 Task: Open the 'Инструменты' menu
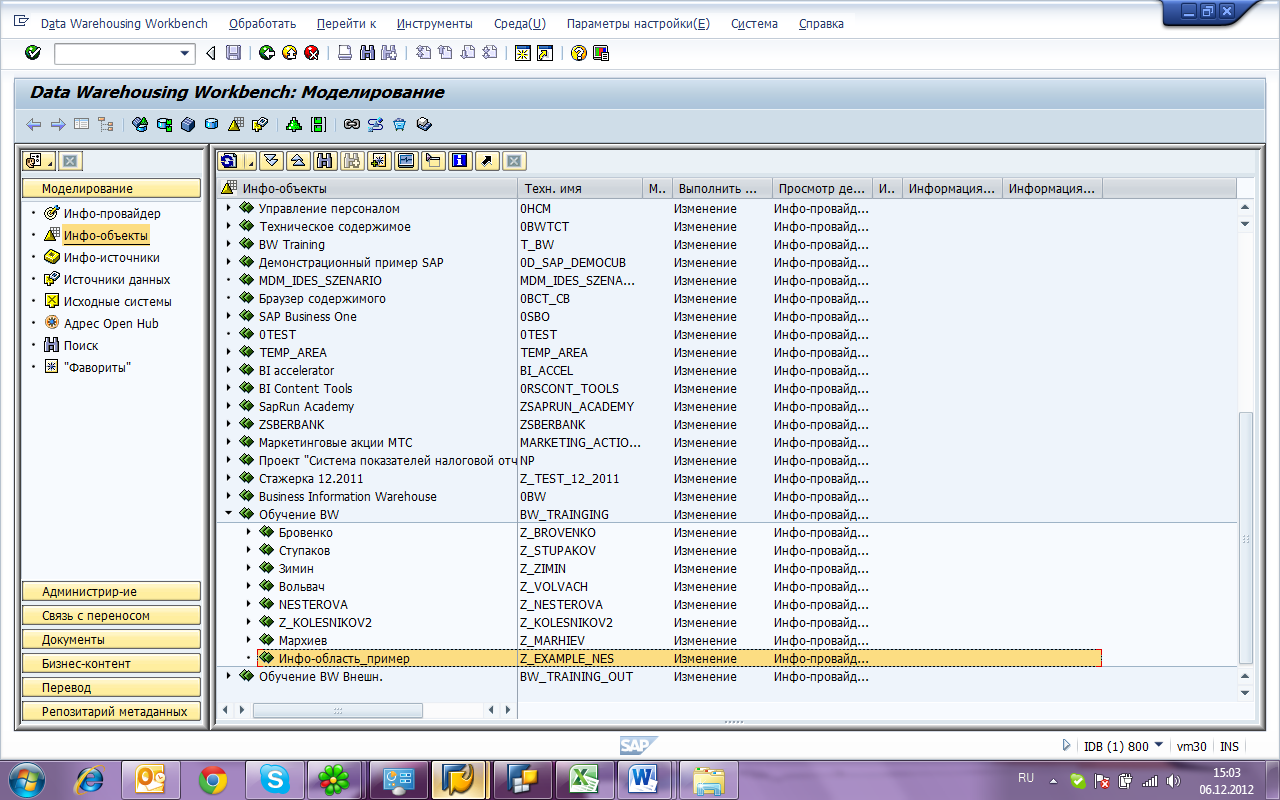pyautogui.click(x=435, y=23)
